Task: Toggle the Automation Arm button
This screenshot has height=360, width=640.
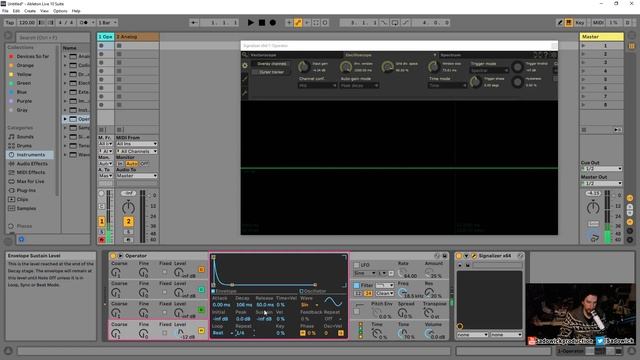Action: (x=298, y=22)
